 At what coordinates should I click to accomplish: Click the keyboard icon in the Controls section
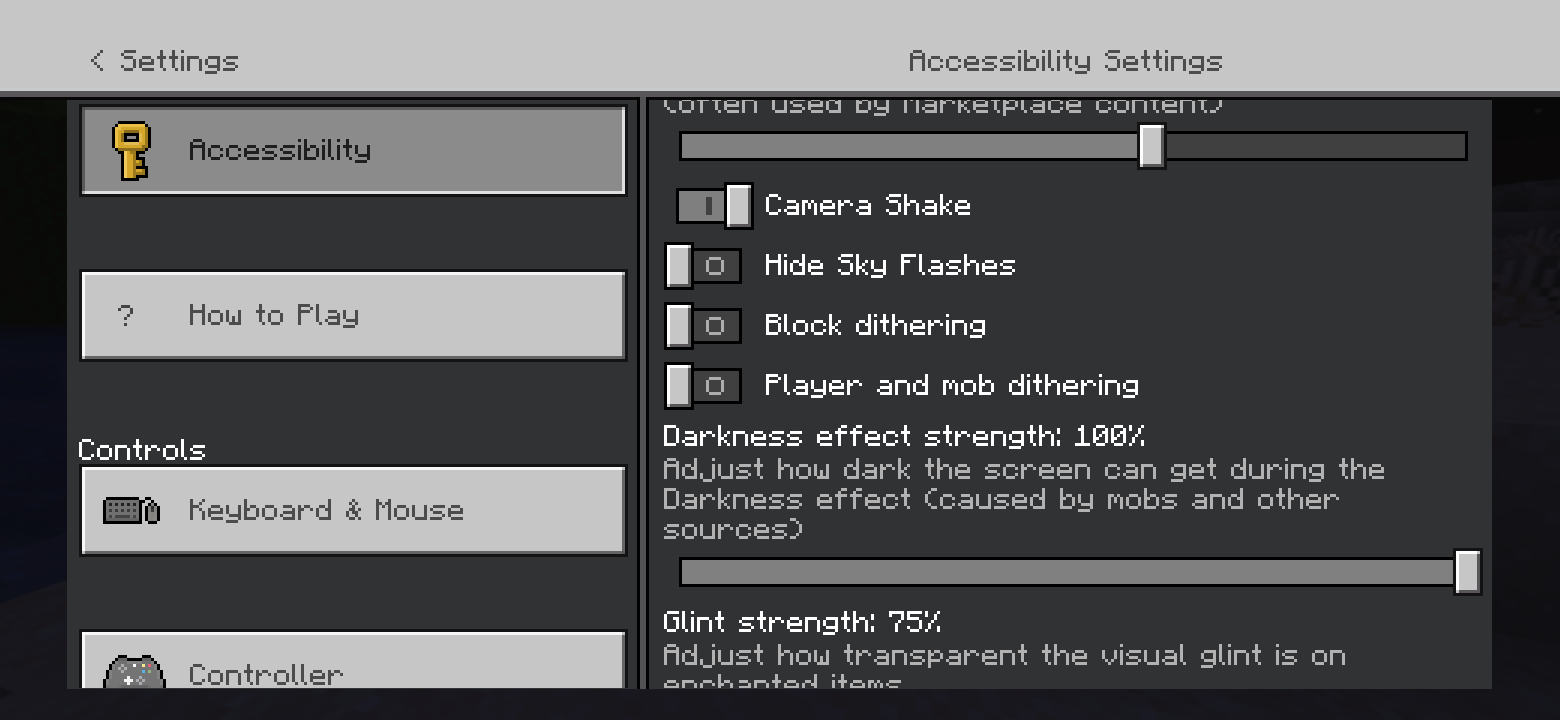coord(131,511)
